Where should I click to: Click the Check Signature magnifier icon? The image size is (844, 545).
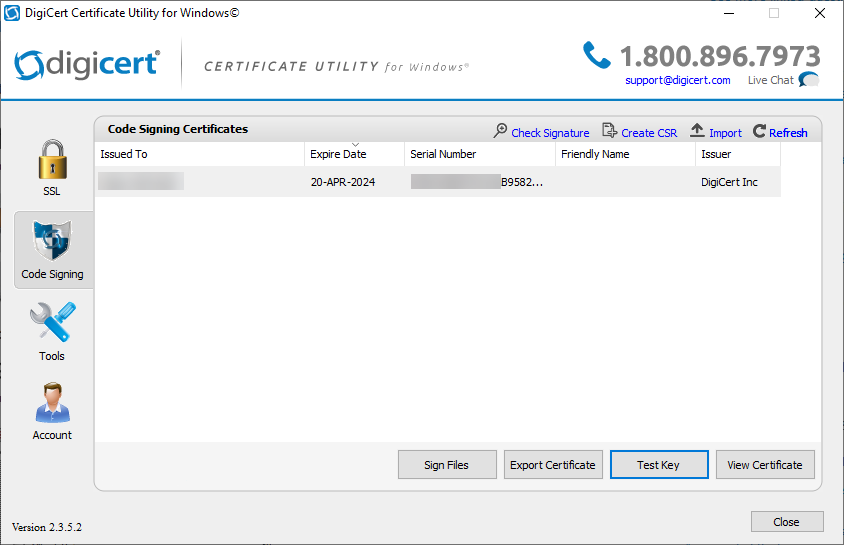pyautogui.click(x=500, y=131)
